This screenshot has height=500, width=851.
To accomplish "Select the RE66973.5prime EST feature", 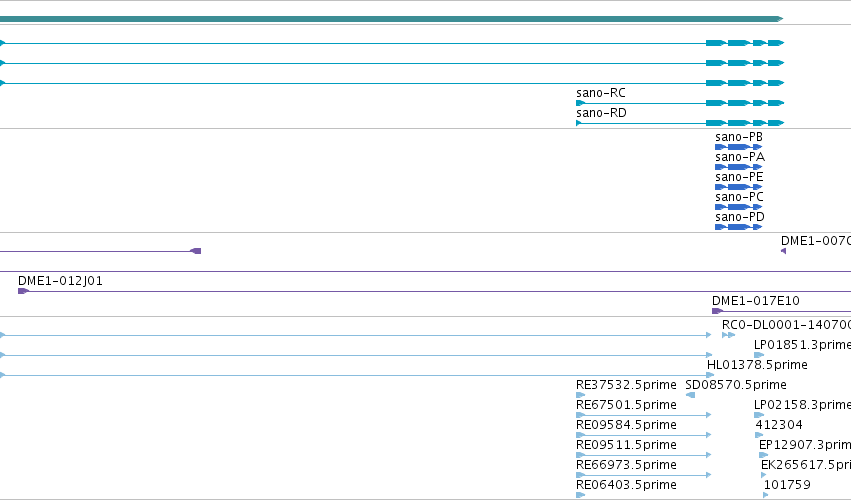I will point(644,475).
